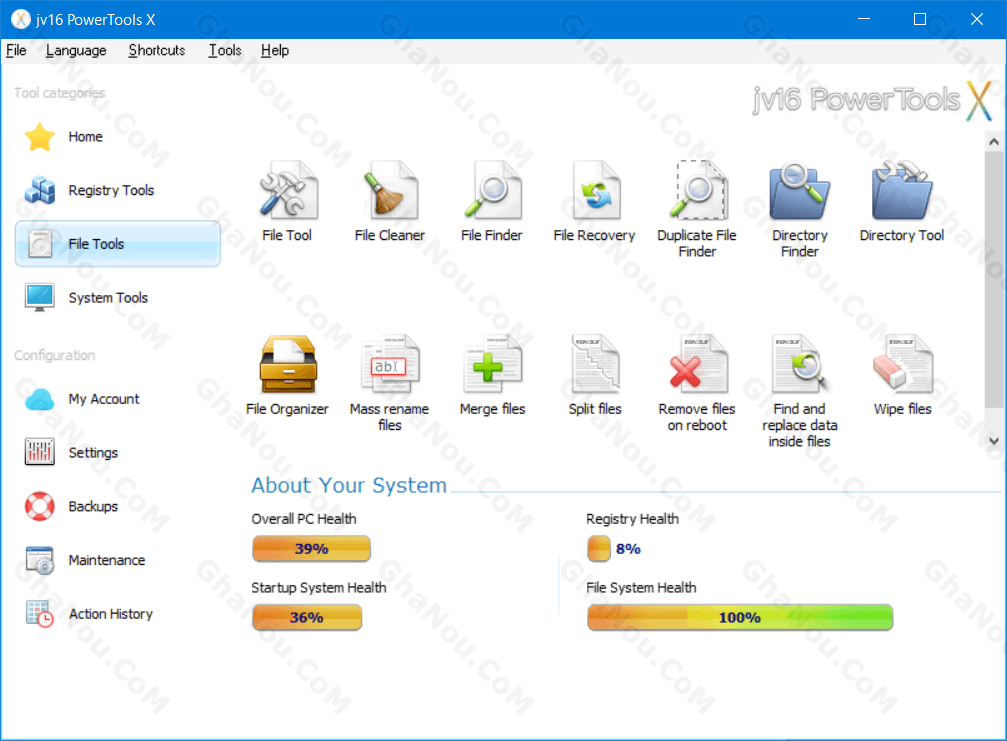The image size is (1007, 741).
Task: Click the About Your System heading
Action: [x=349, y=485]
